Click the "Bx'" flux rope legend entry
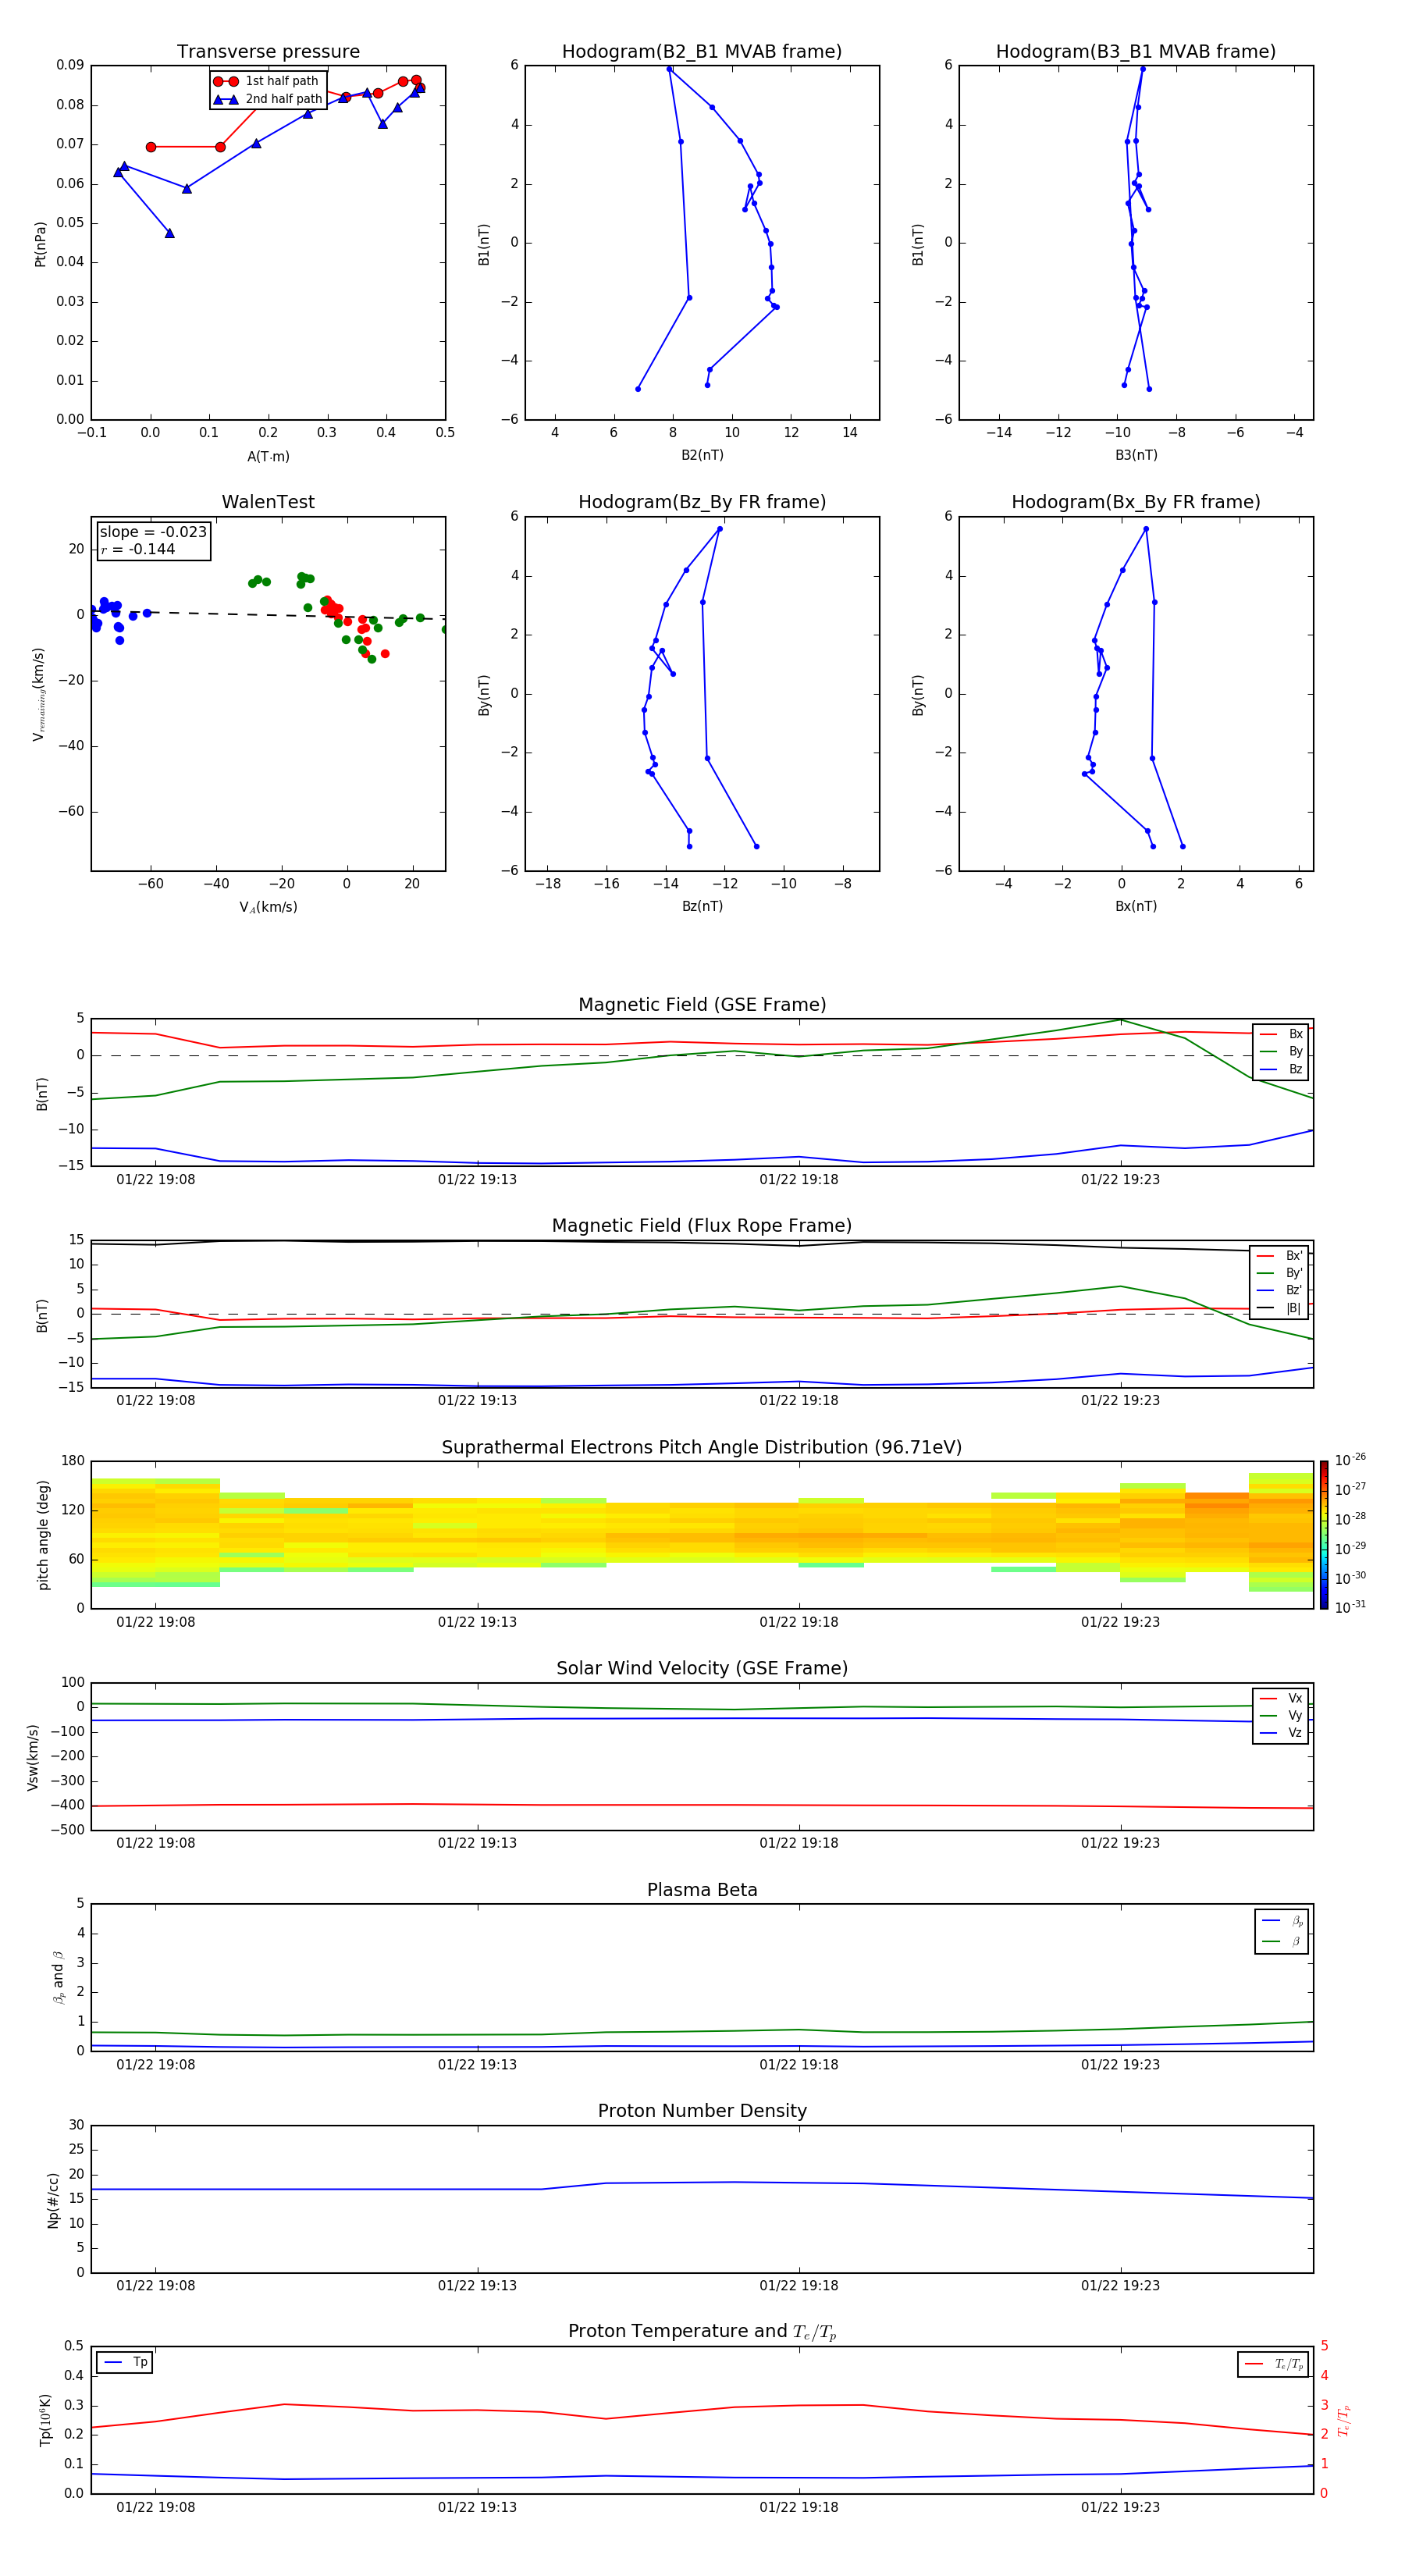 [1281, 1256]
